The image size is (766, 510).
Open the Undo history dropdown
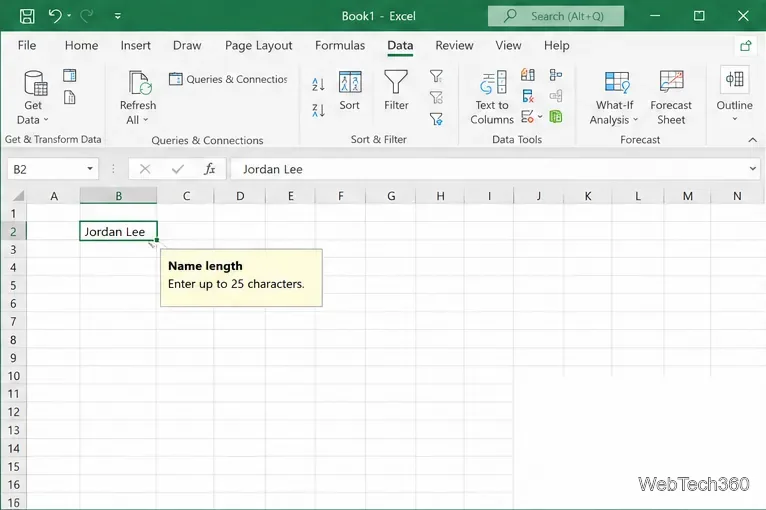click(69, 16)
